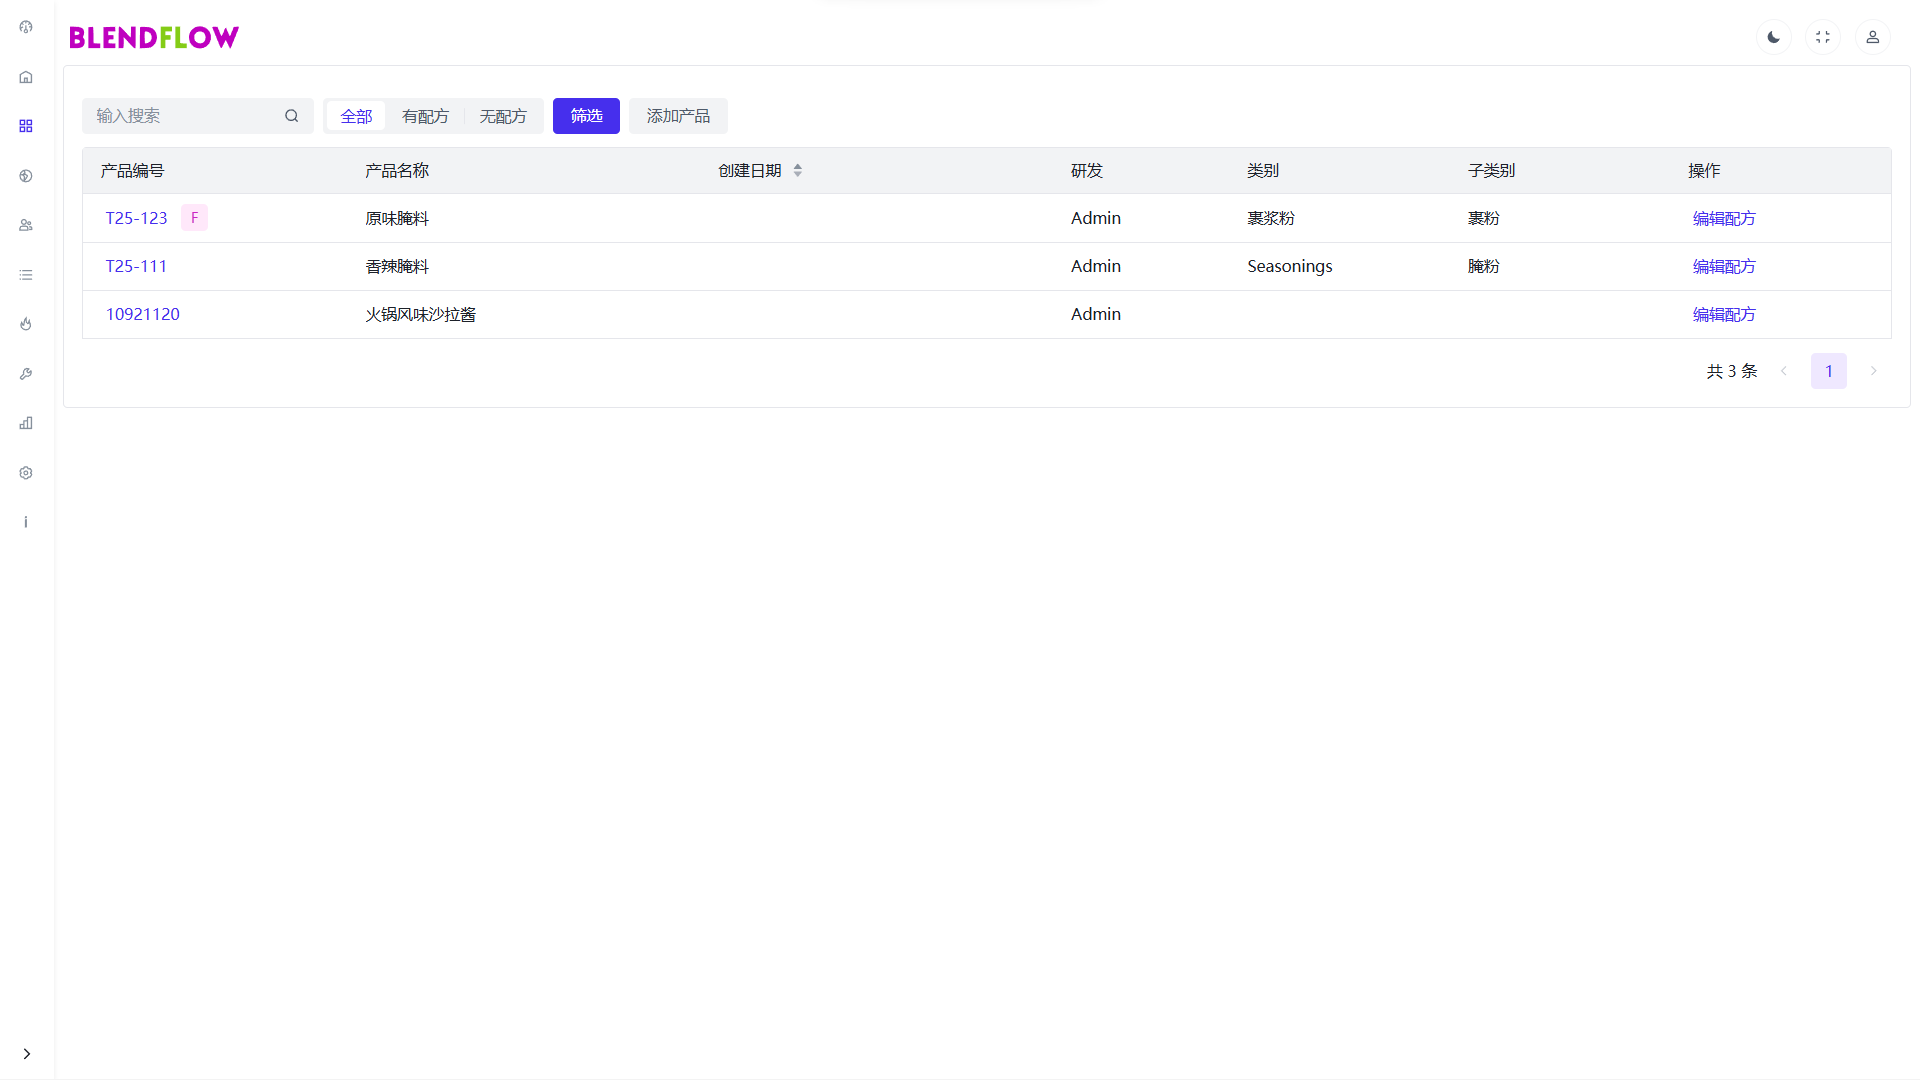The image size is (1920, 1080).
Task: Click the 筛选 filter button
Action: point(586,116)
